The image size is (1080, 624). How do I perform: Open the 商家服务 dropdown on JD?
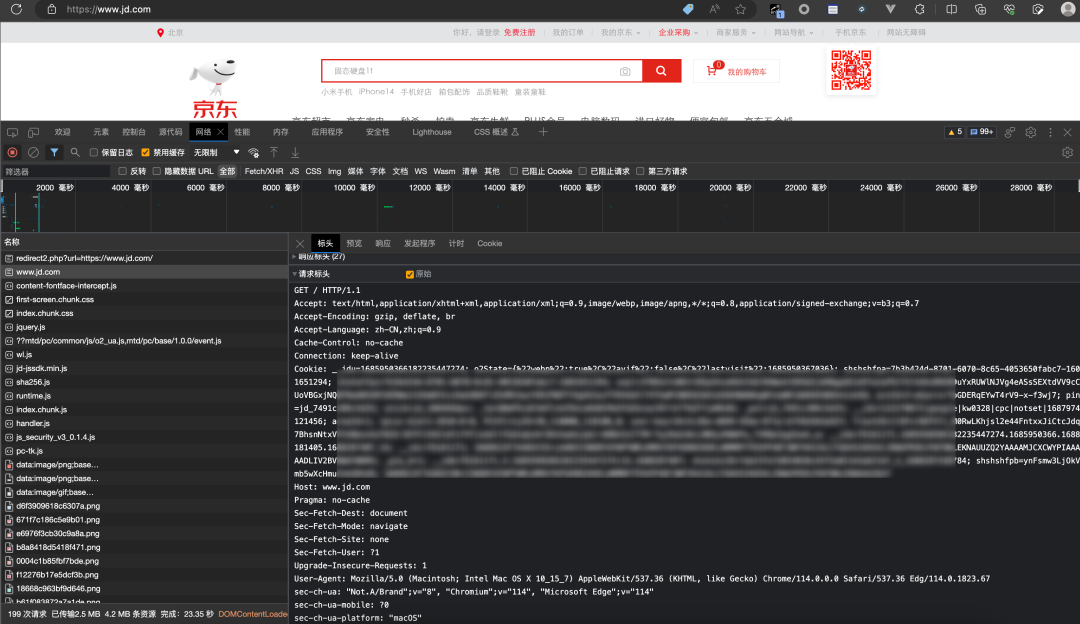736,32
